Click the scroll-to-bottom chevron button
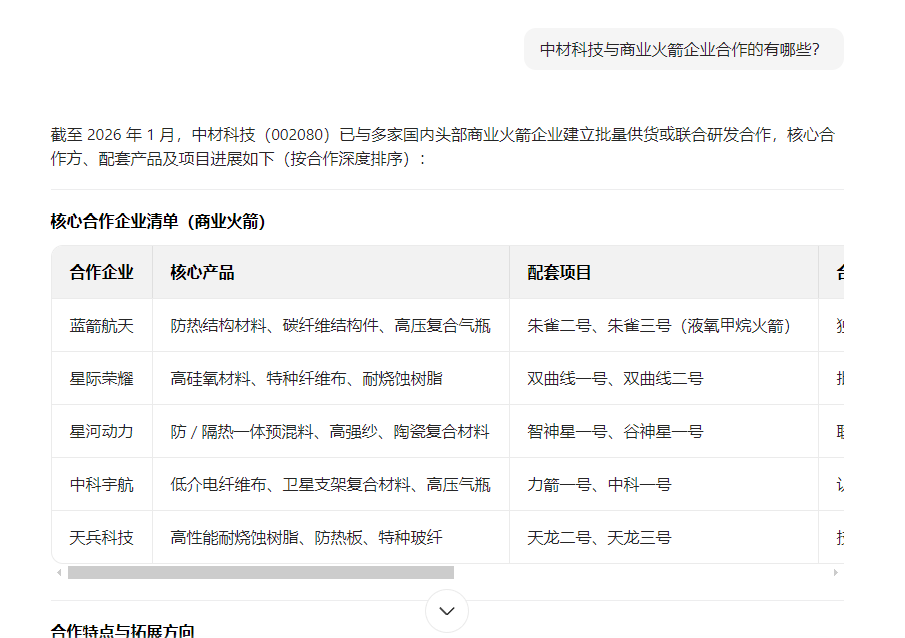 [x=447, y=611]
